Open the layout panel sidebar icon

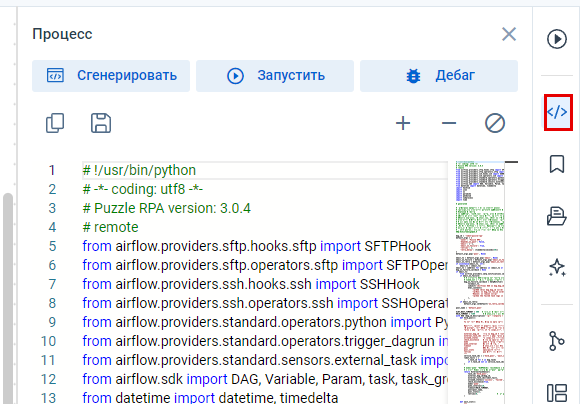coord(557,393)
